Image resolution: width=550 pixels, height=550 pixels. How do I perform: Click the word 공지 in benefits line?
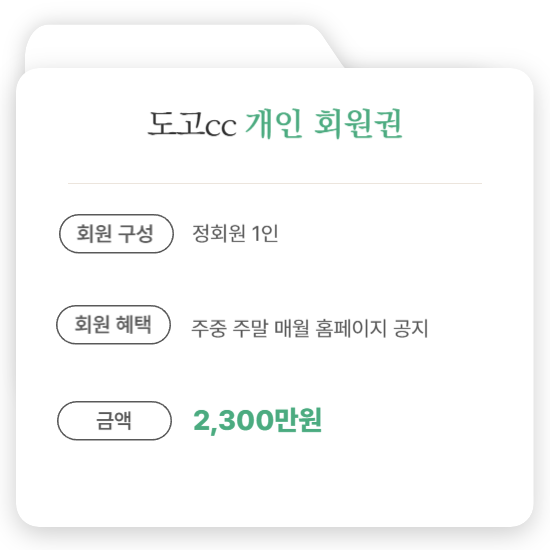(411, 328)
